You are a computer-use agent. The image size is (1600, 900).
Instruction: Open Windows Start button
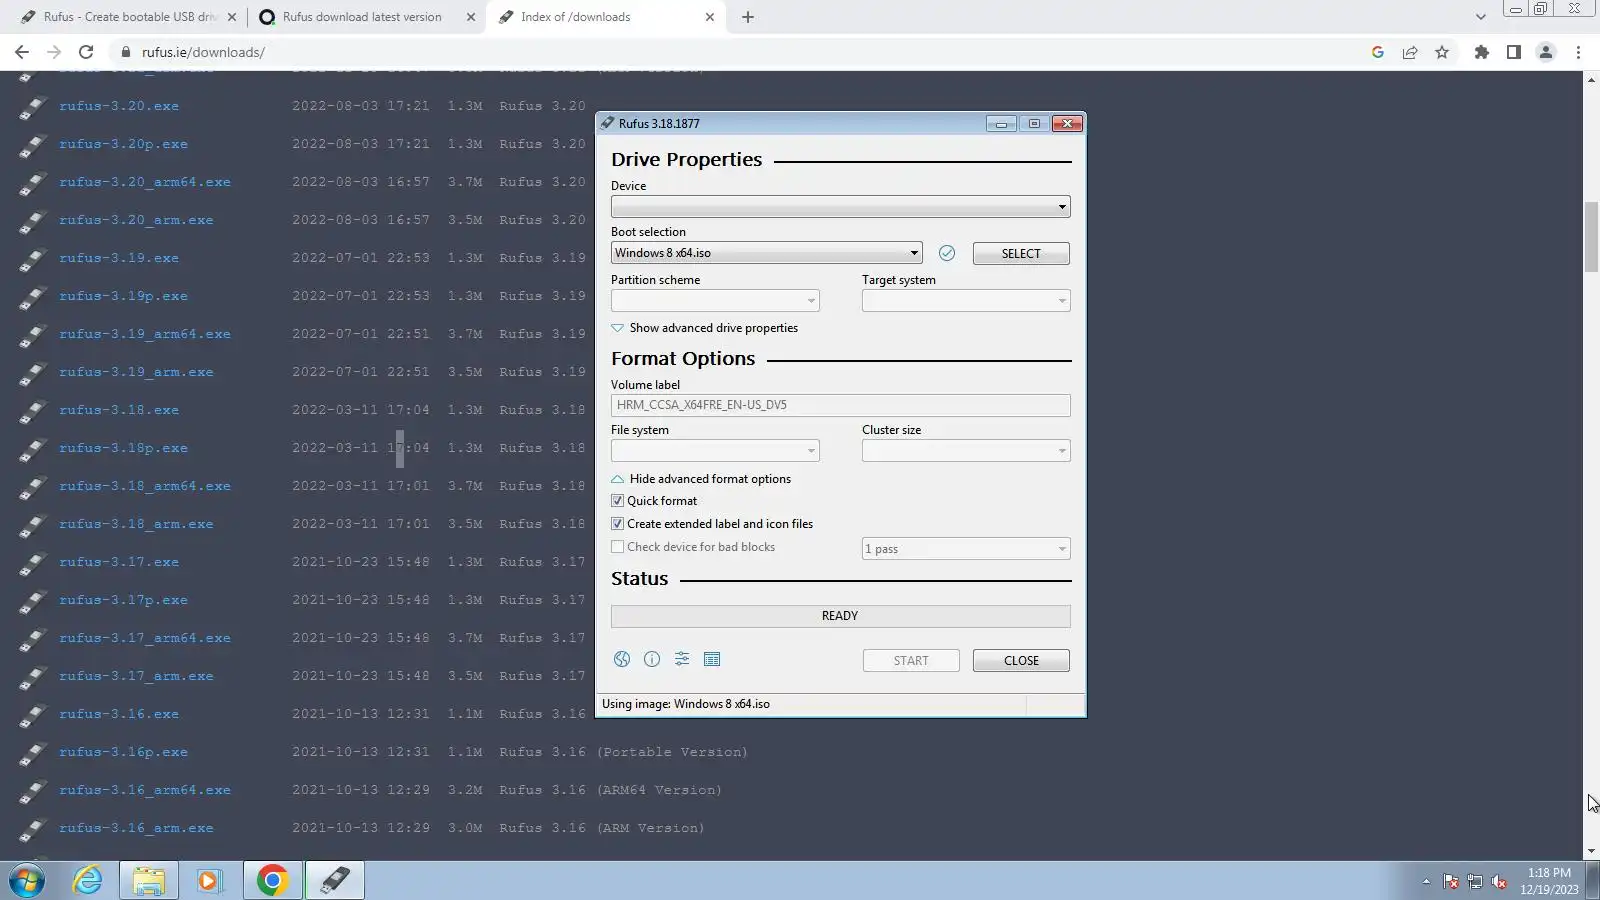point(27,881)
